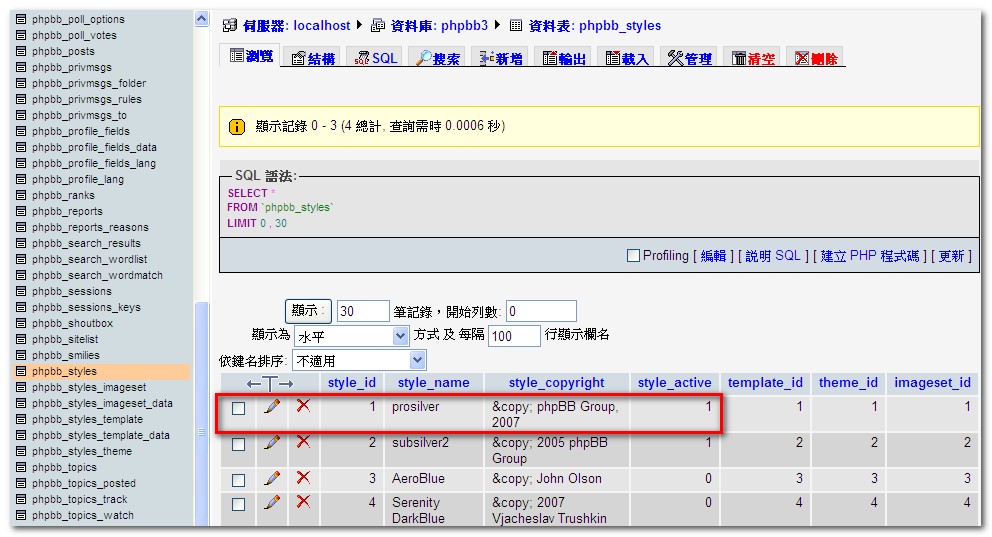Click the repeat headers field showing 100
The height and width of the screenshot is (537, 992).
(514, 336)
